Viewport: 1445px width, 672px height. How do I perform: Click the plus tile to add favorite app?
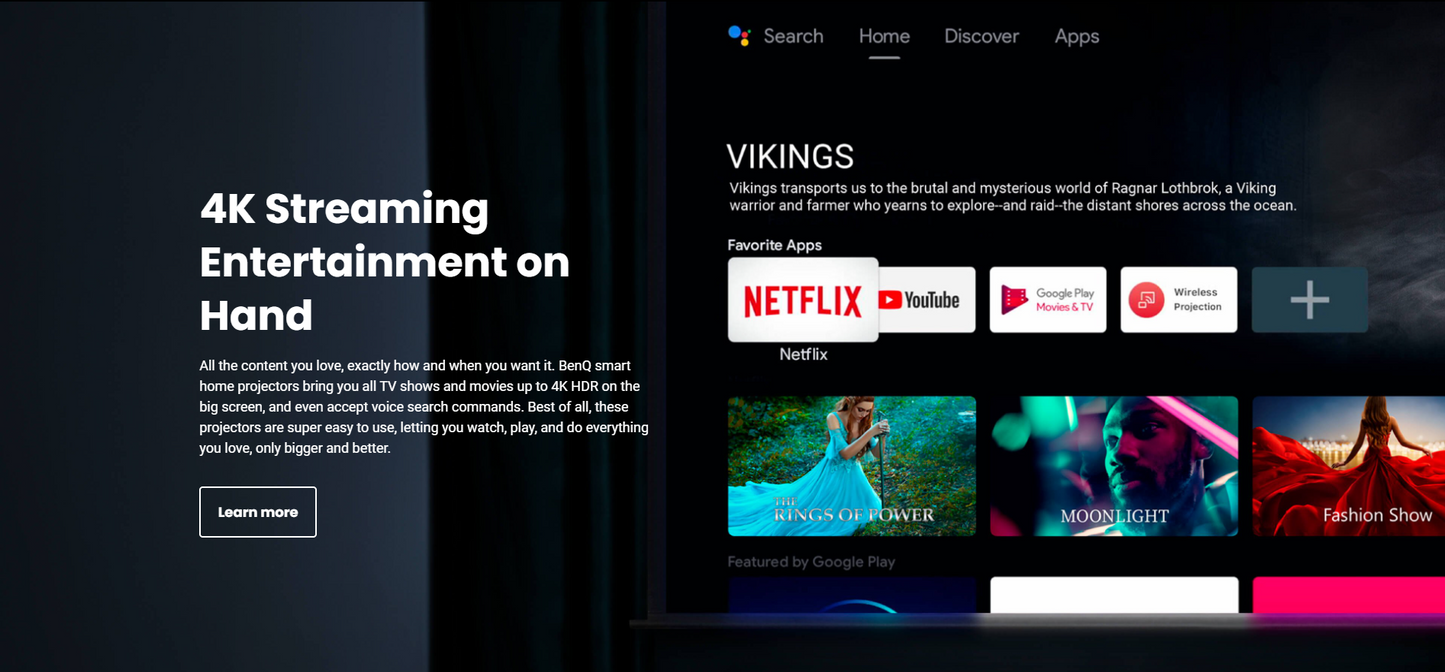click(1309, 300)
